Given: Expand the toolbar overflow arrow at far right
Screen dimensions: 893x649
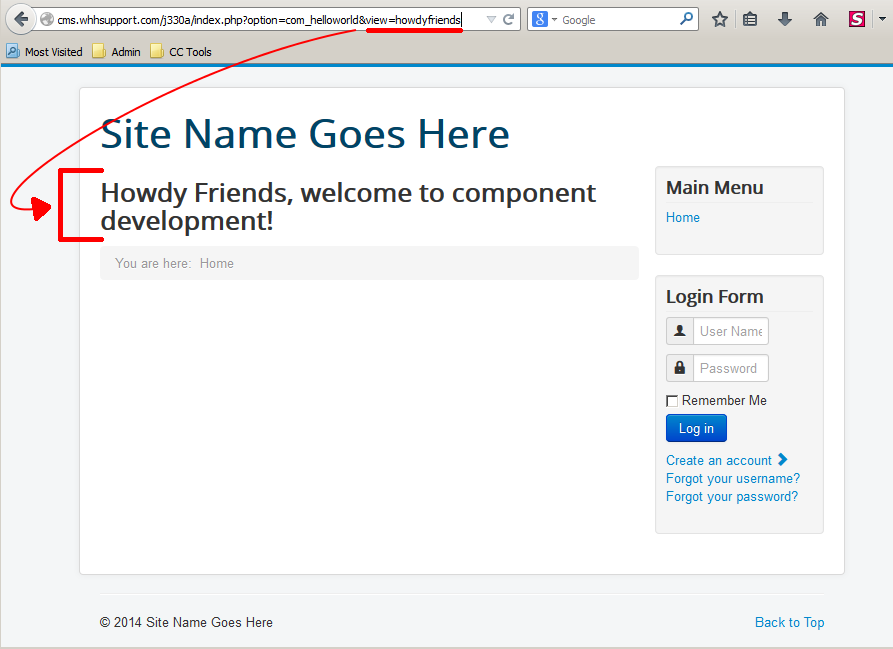Looking at the screenshot, I should click(x=879, y=19).
